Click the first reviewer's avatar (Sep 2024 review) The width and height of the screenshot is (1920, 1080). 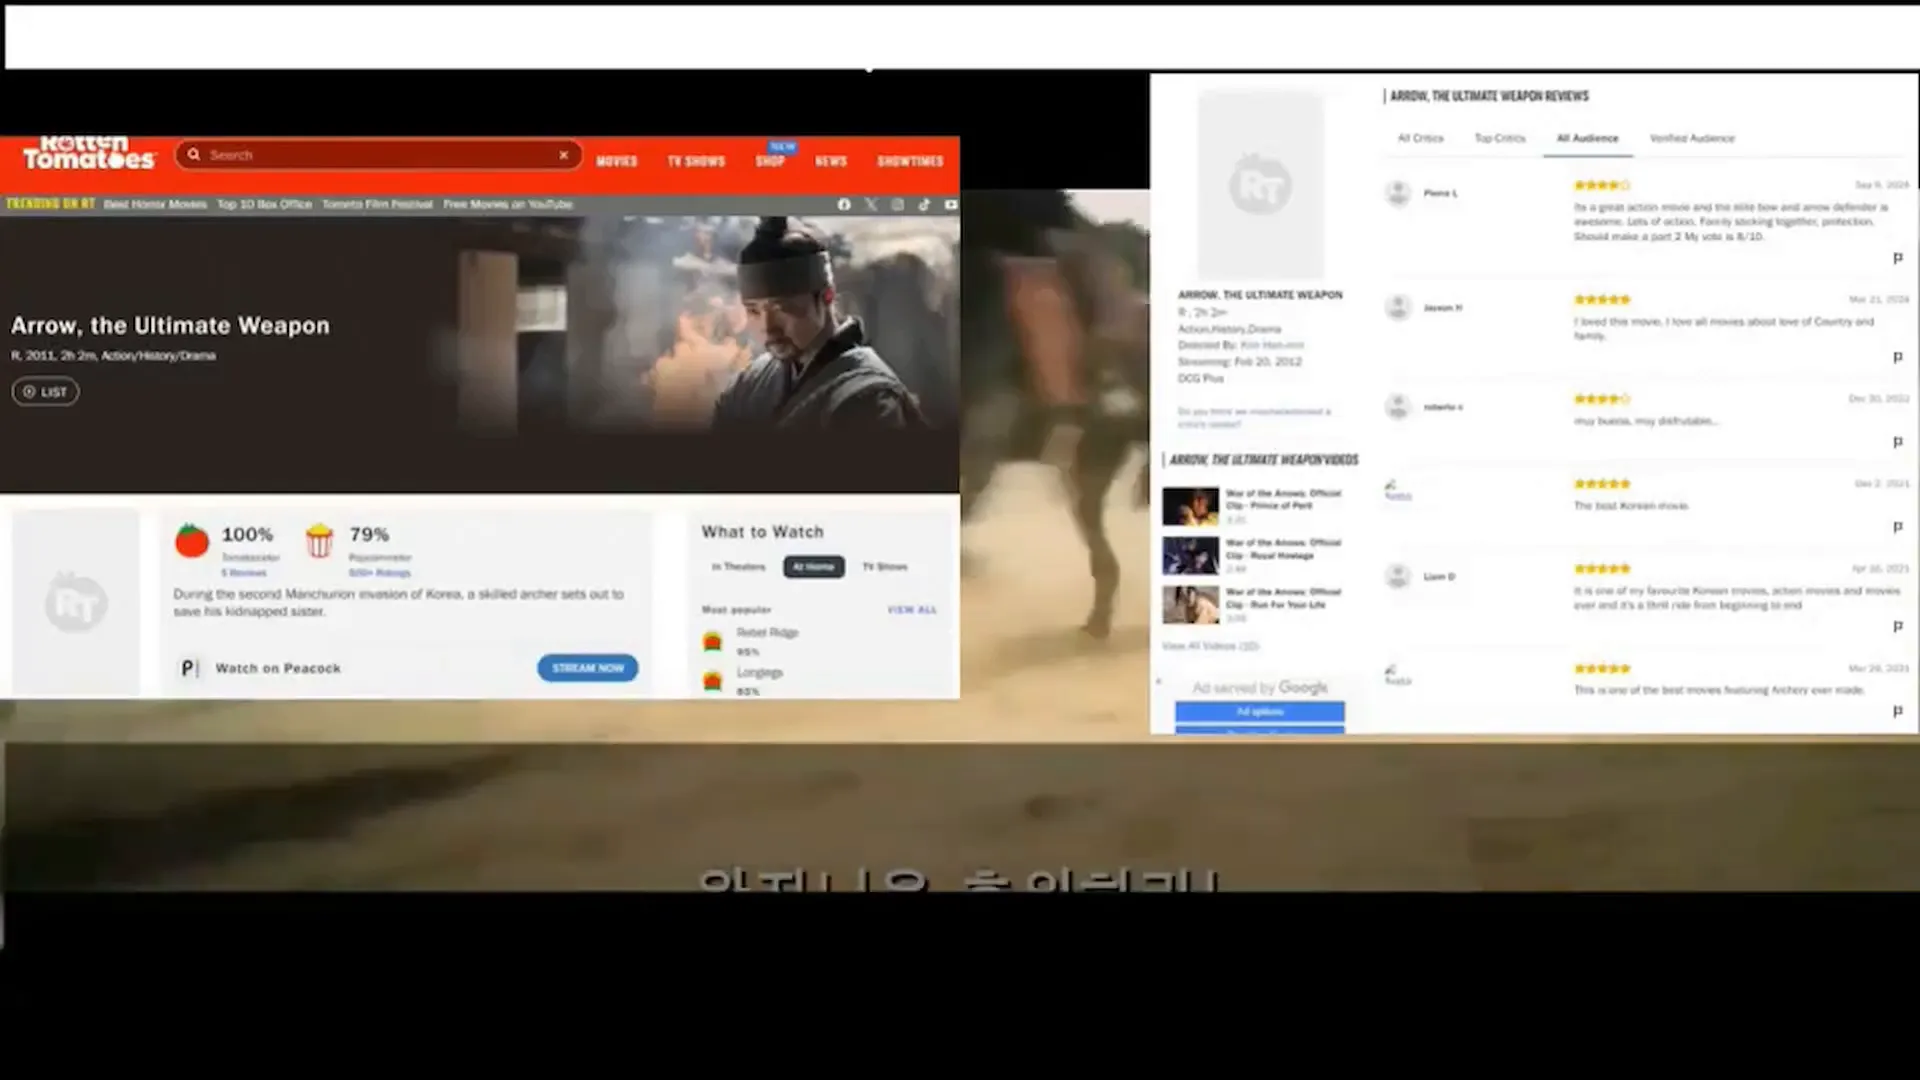1398,192
